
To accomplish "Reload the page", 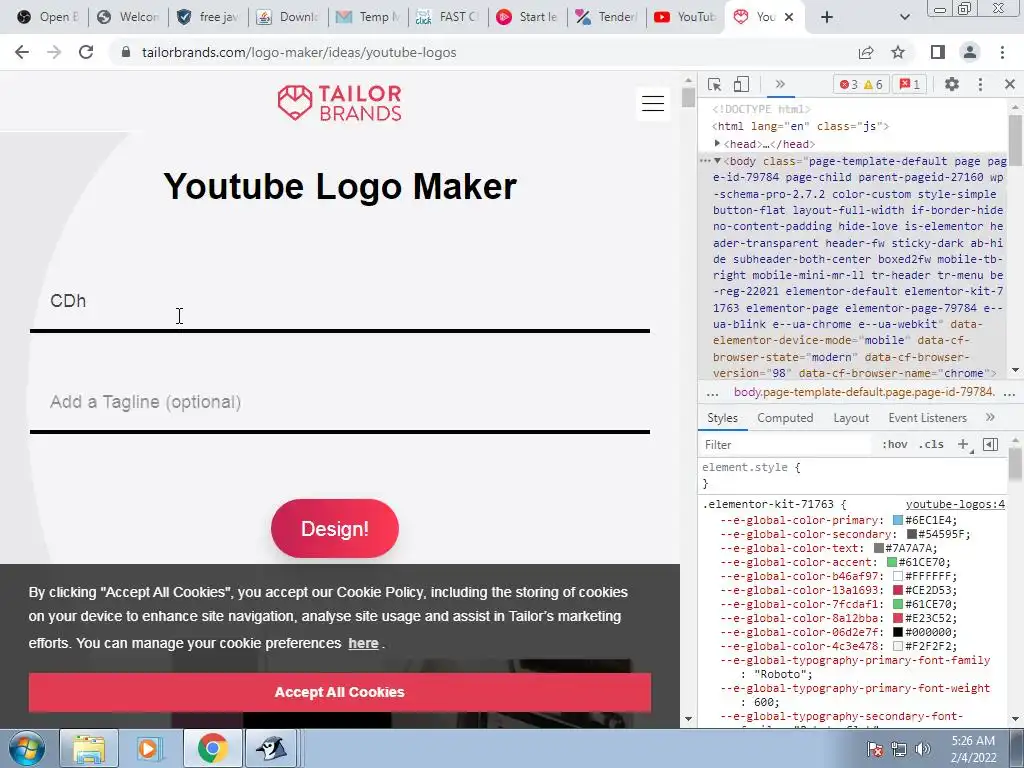I will 86,52.
